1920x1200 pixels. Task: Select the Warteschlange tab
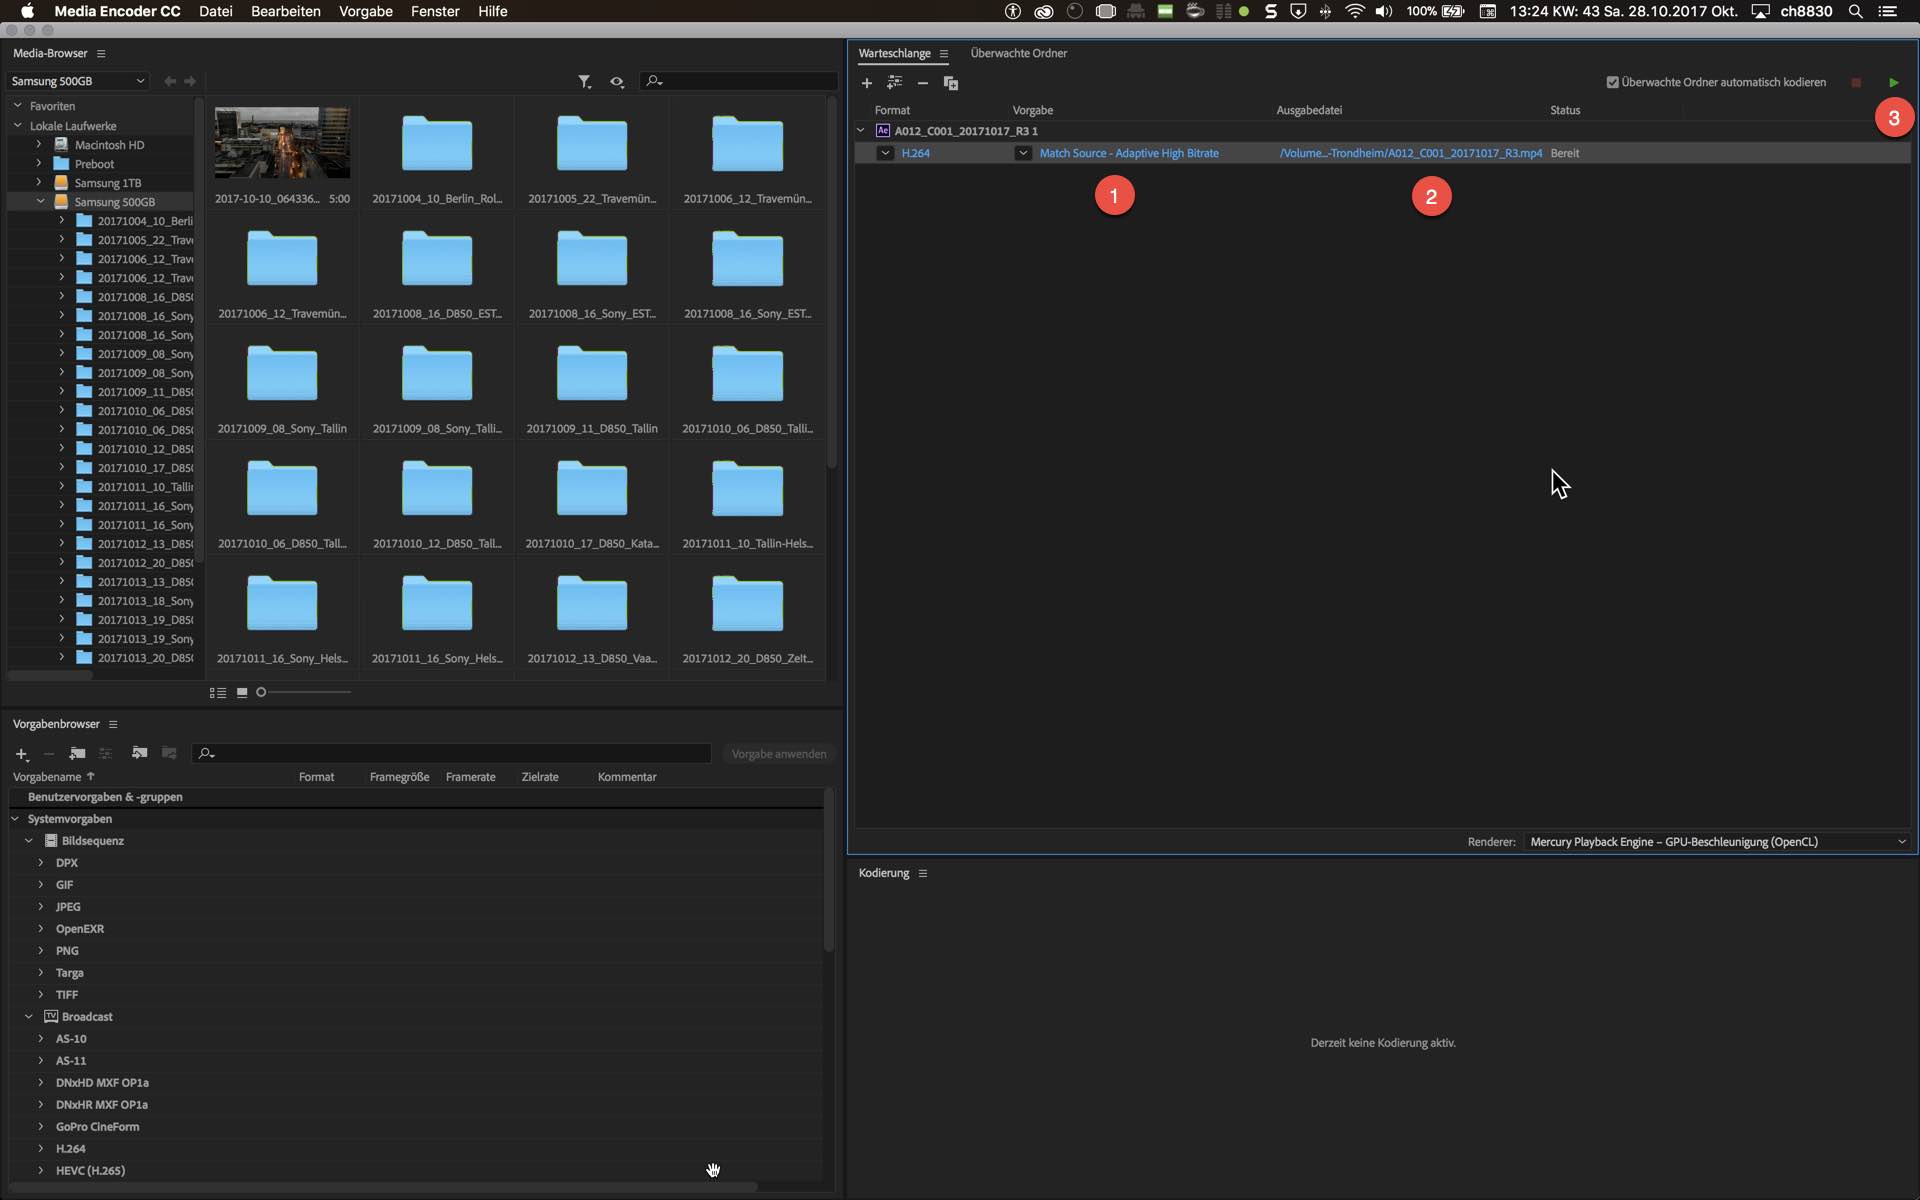tap(894, 53)
